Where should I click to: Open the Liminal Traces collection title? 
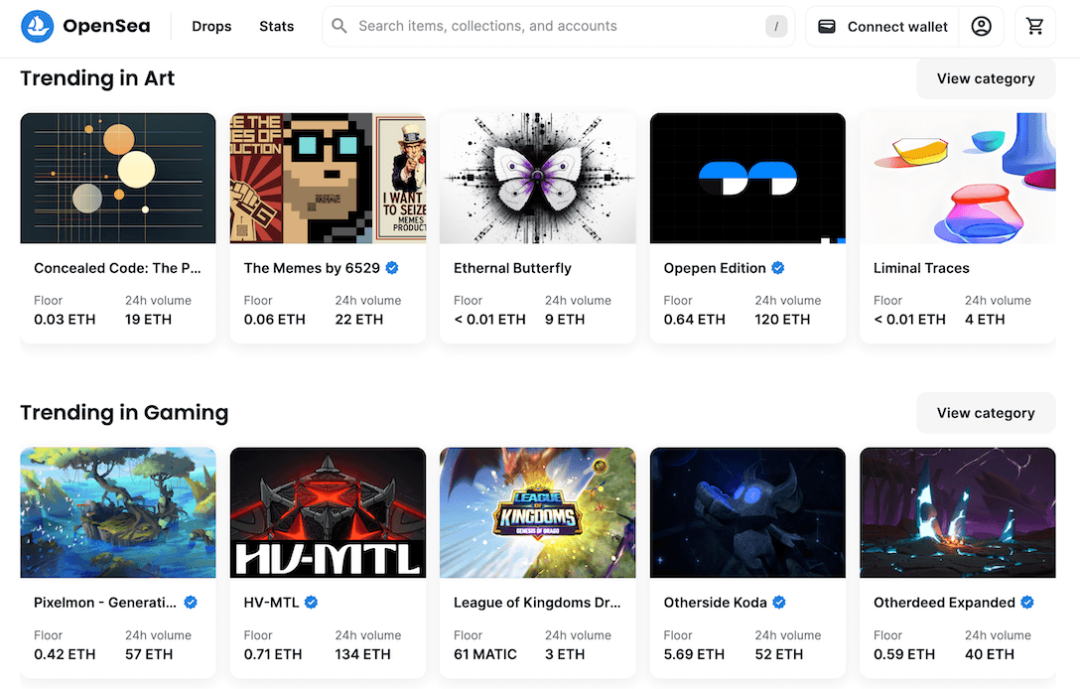pyautogui.click(x=921, y=268)
